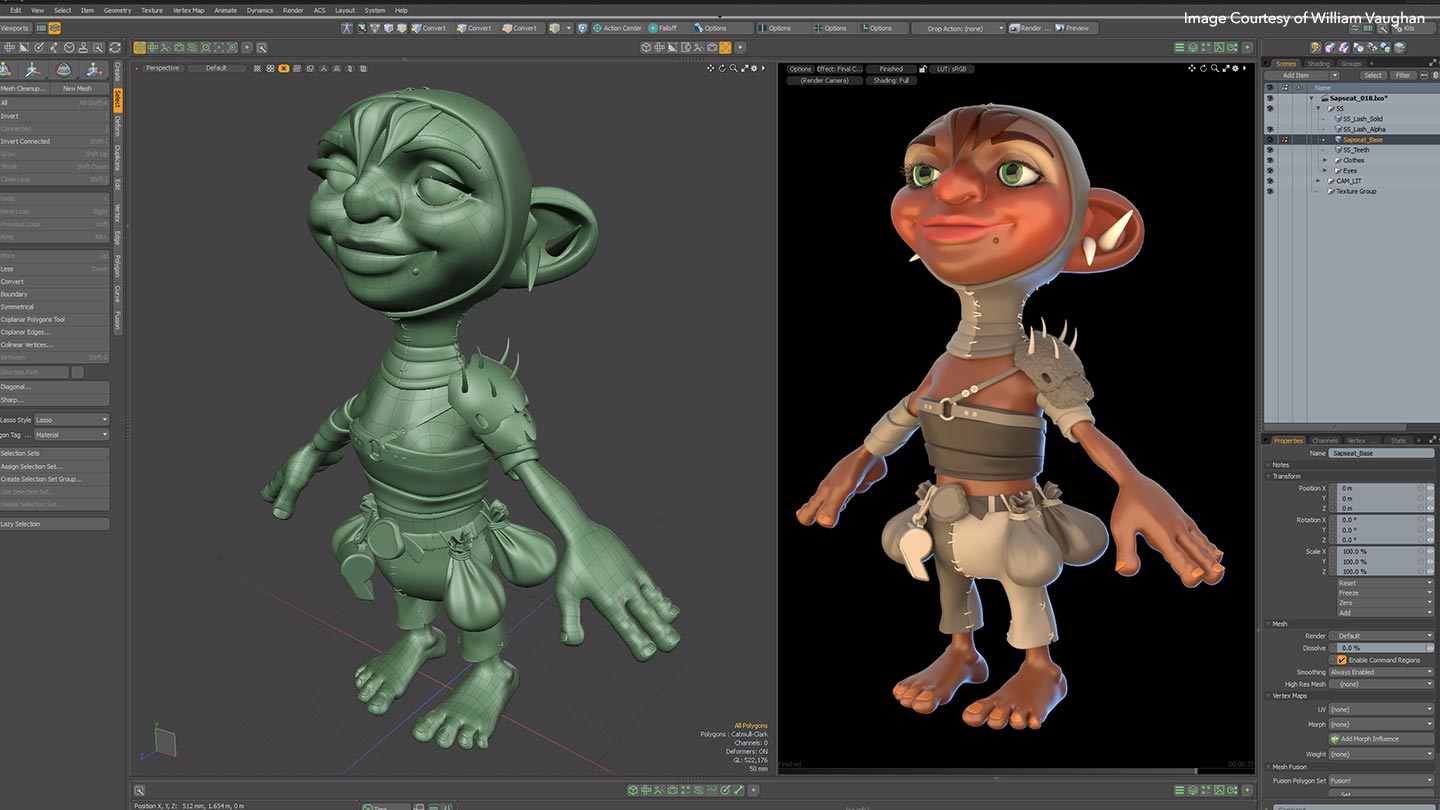Click the Dissolve percentage slider
1440x810 pixels.
click(x=1376, y=648)
